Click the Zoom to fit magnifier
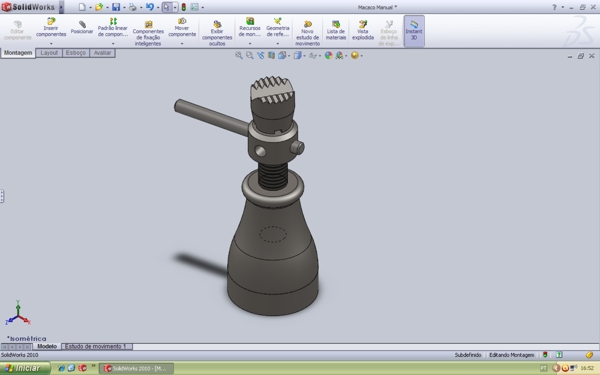Viewport: 600px width, 375px height. [x=239, y=55]
